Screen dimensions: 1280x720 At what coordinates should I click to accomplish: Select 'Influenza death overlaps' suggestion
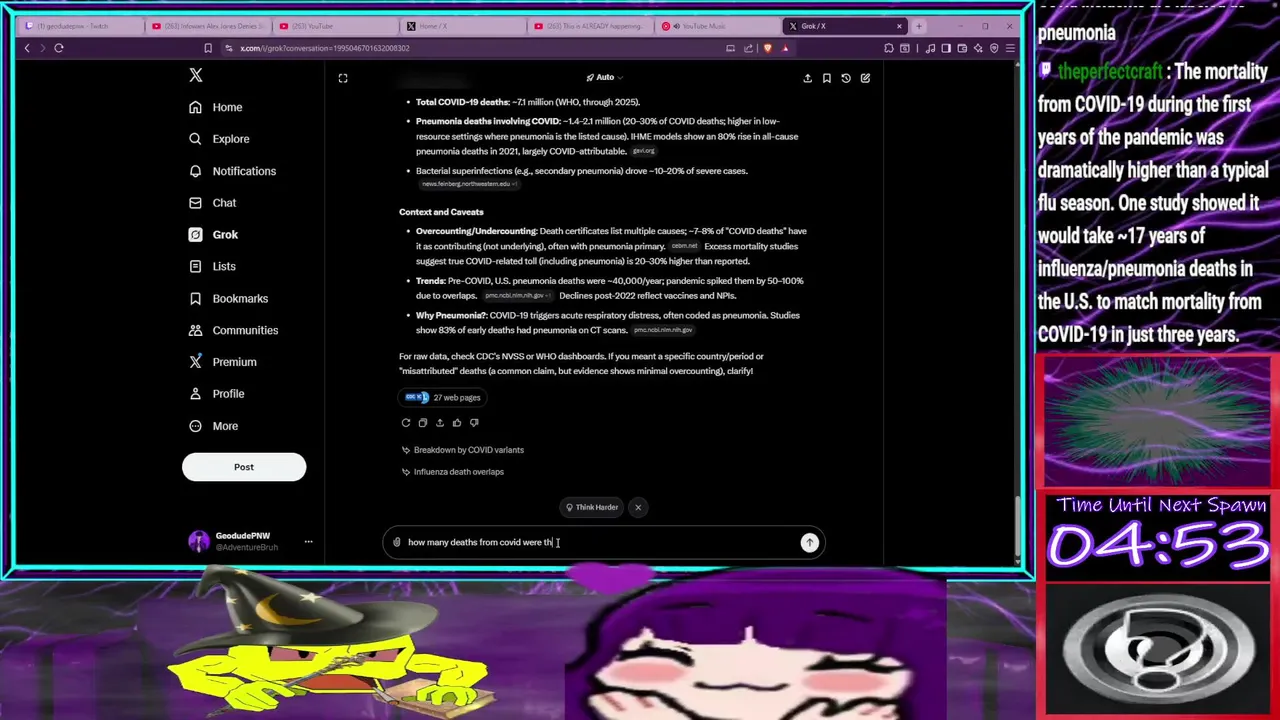453,472
